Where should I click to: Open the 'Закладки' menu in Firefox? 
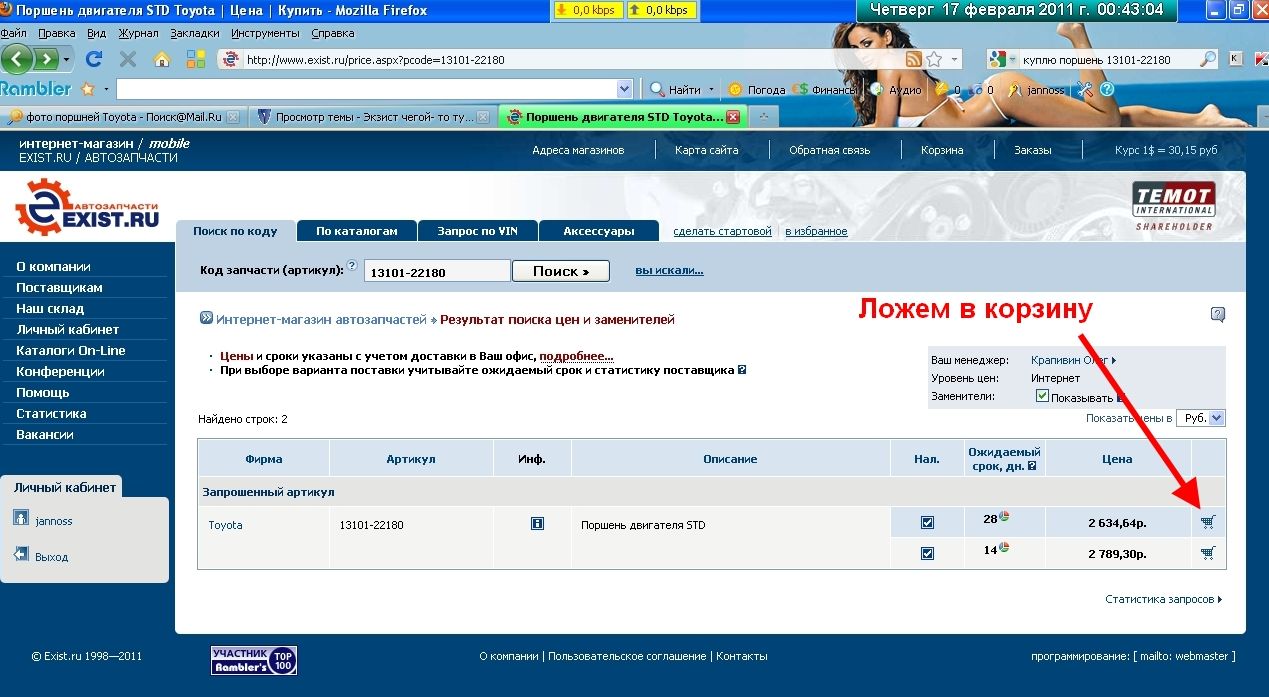point(194,33)
